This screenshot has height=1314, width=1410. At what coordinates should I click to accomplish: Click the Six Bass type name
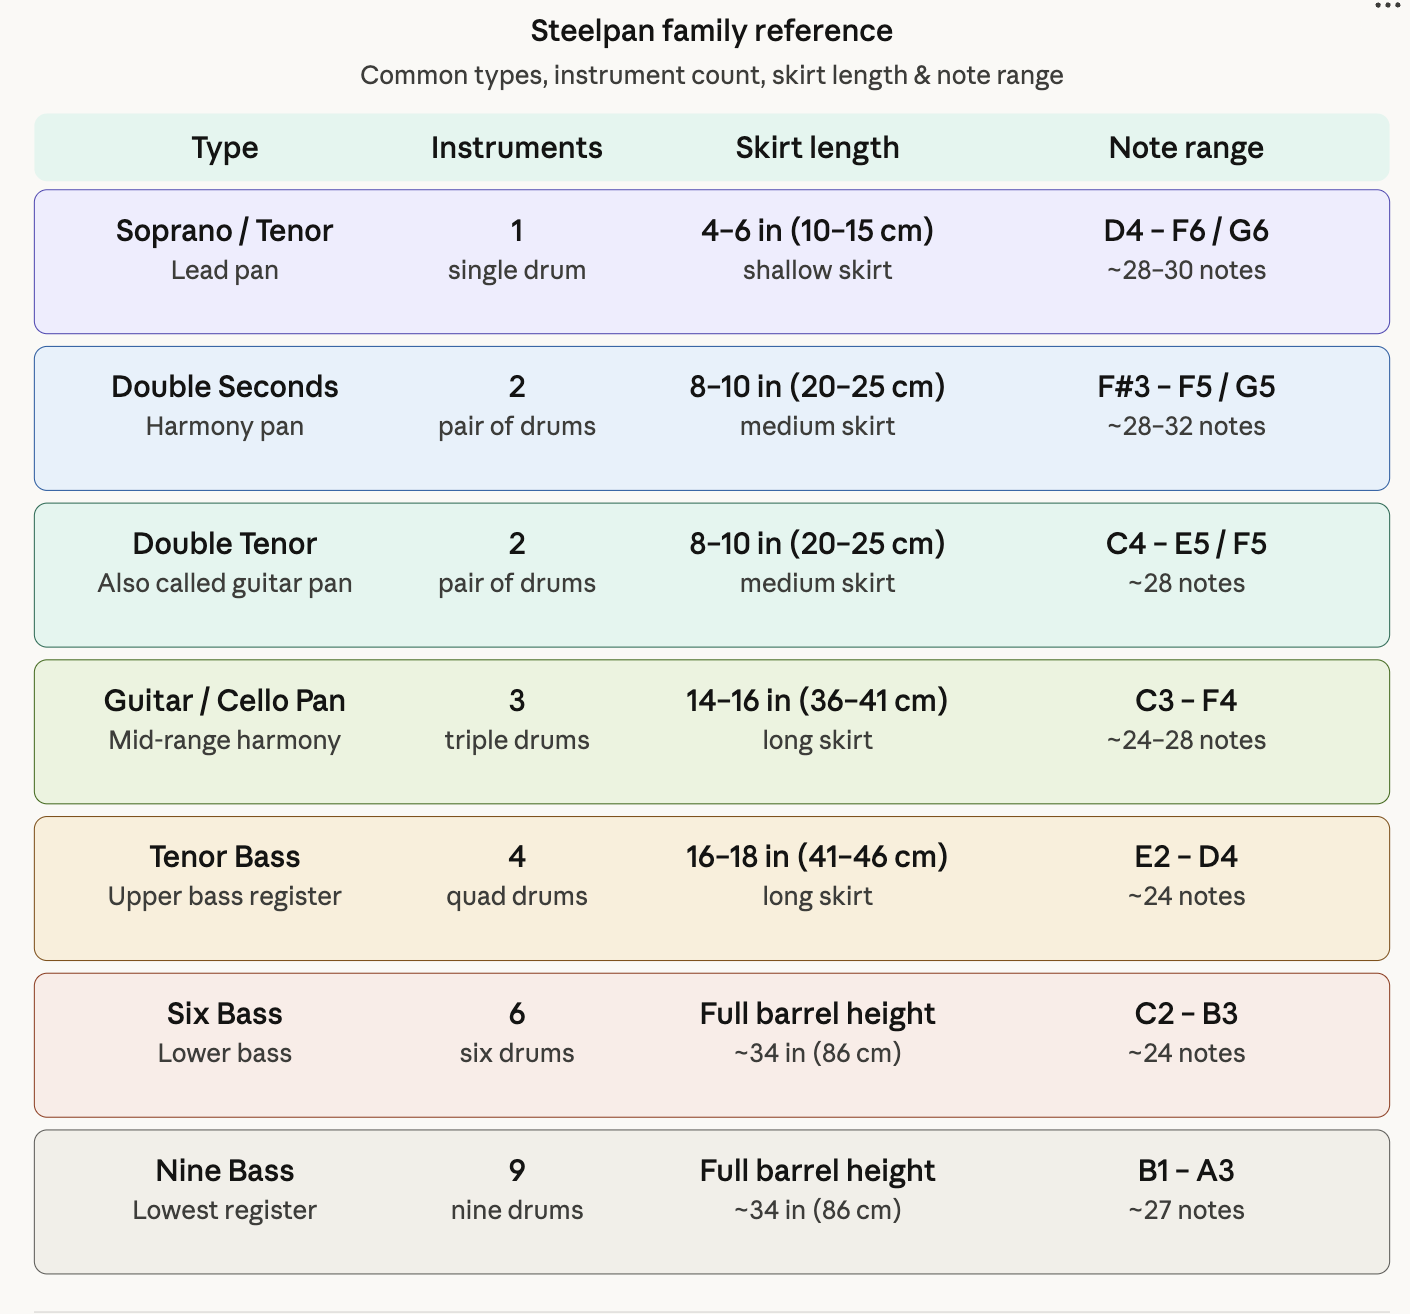coord(225,1014)
